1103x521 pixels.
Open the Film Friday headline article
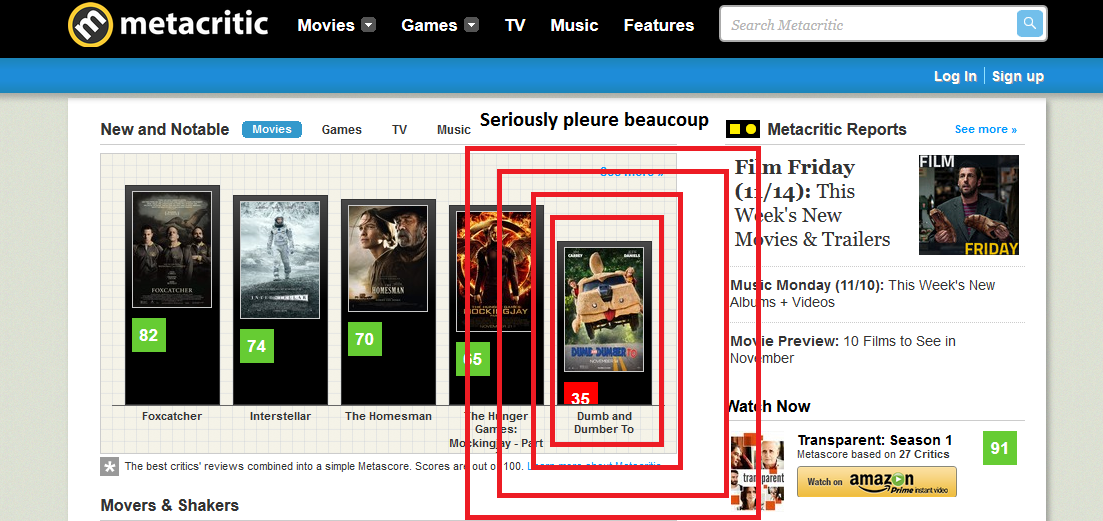pos(812,203)
